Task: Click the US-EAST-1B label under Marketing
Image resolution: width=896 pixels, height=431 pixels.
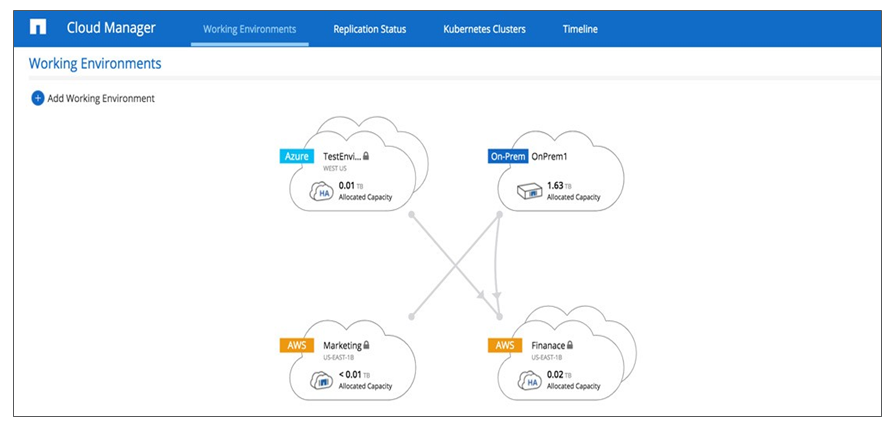Action: (339, 358)
